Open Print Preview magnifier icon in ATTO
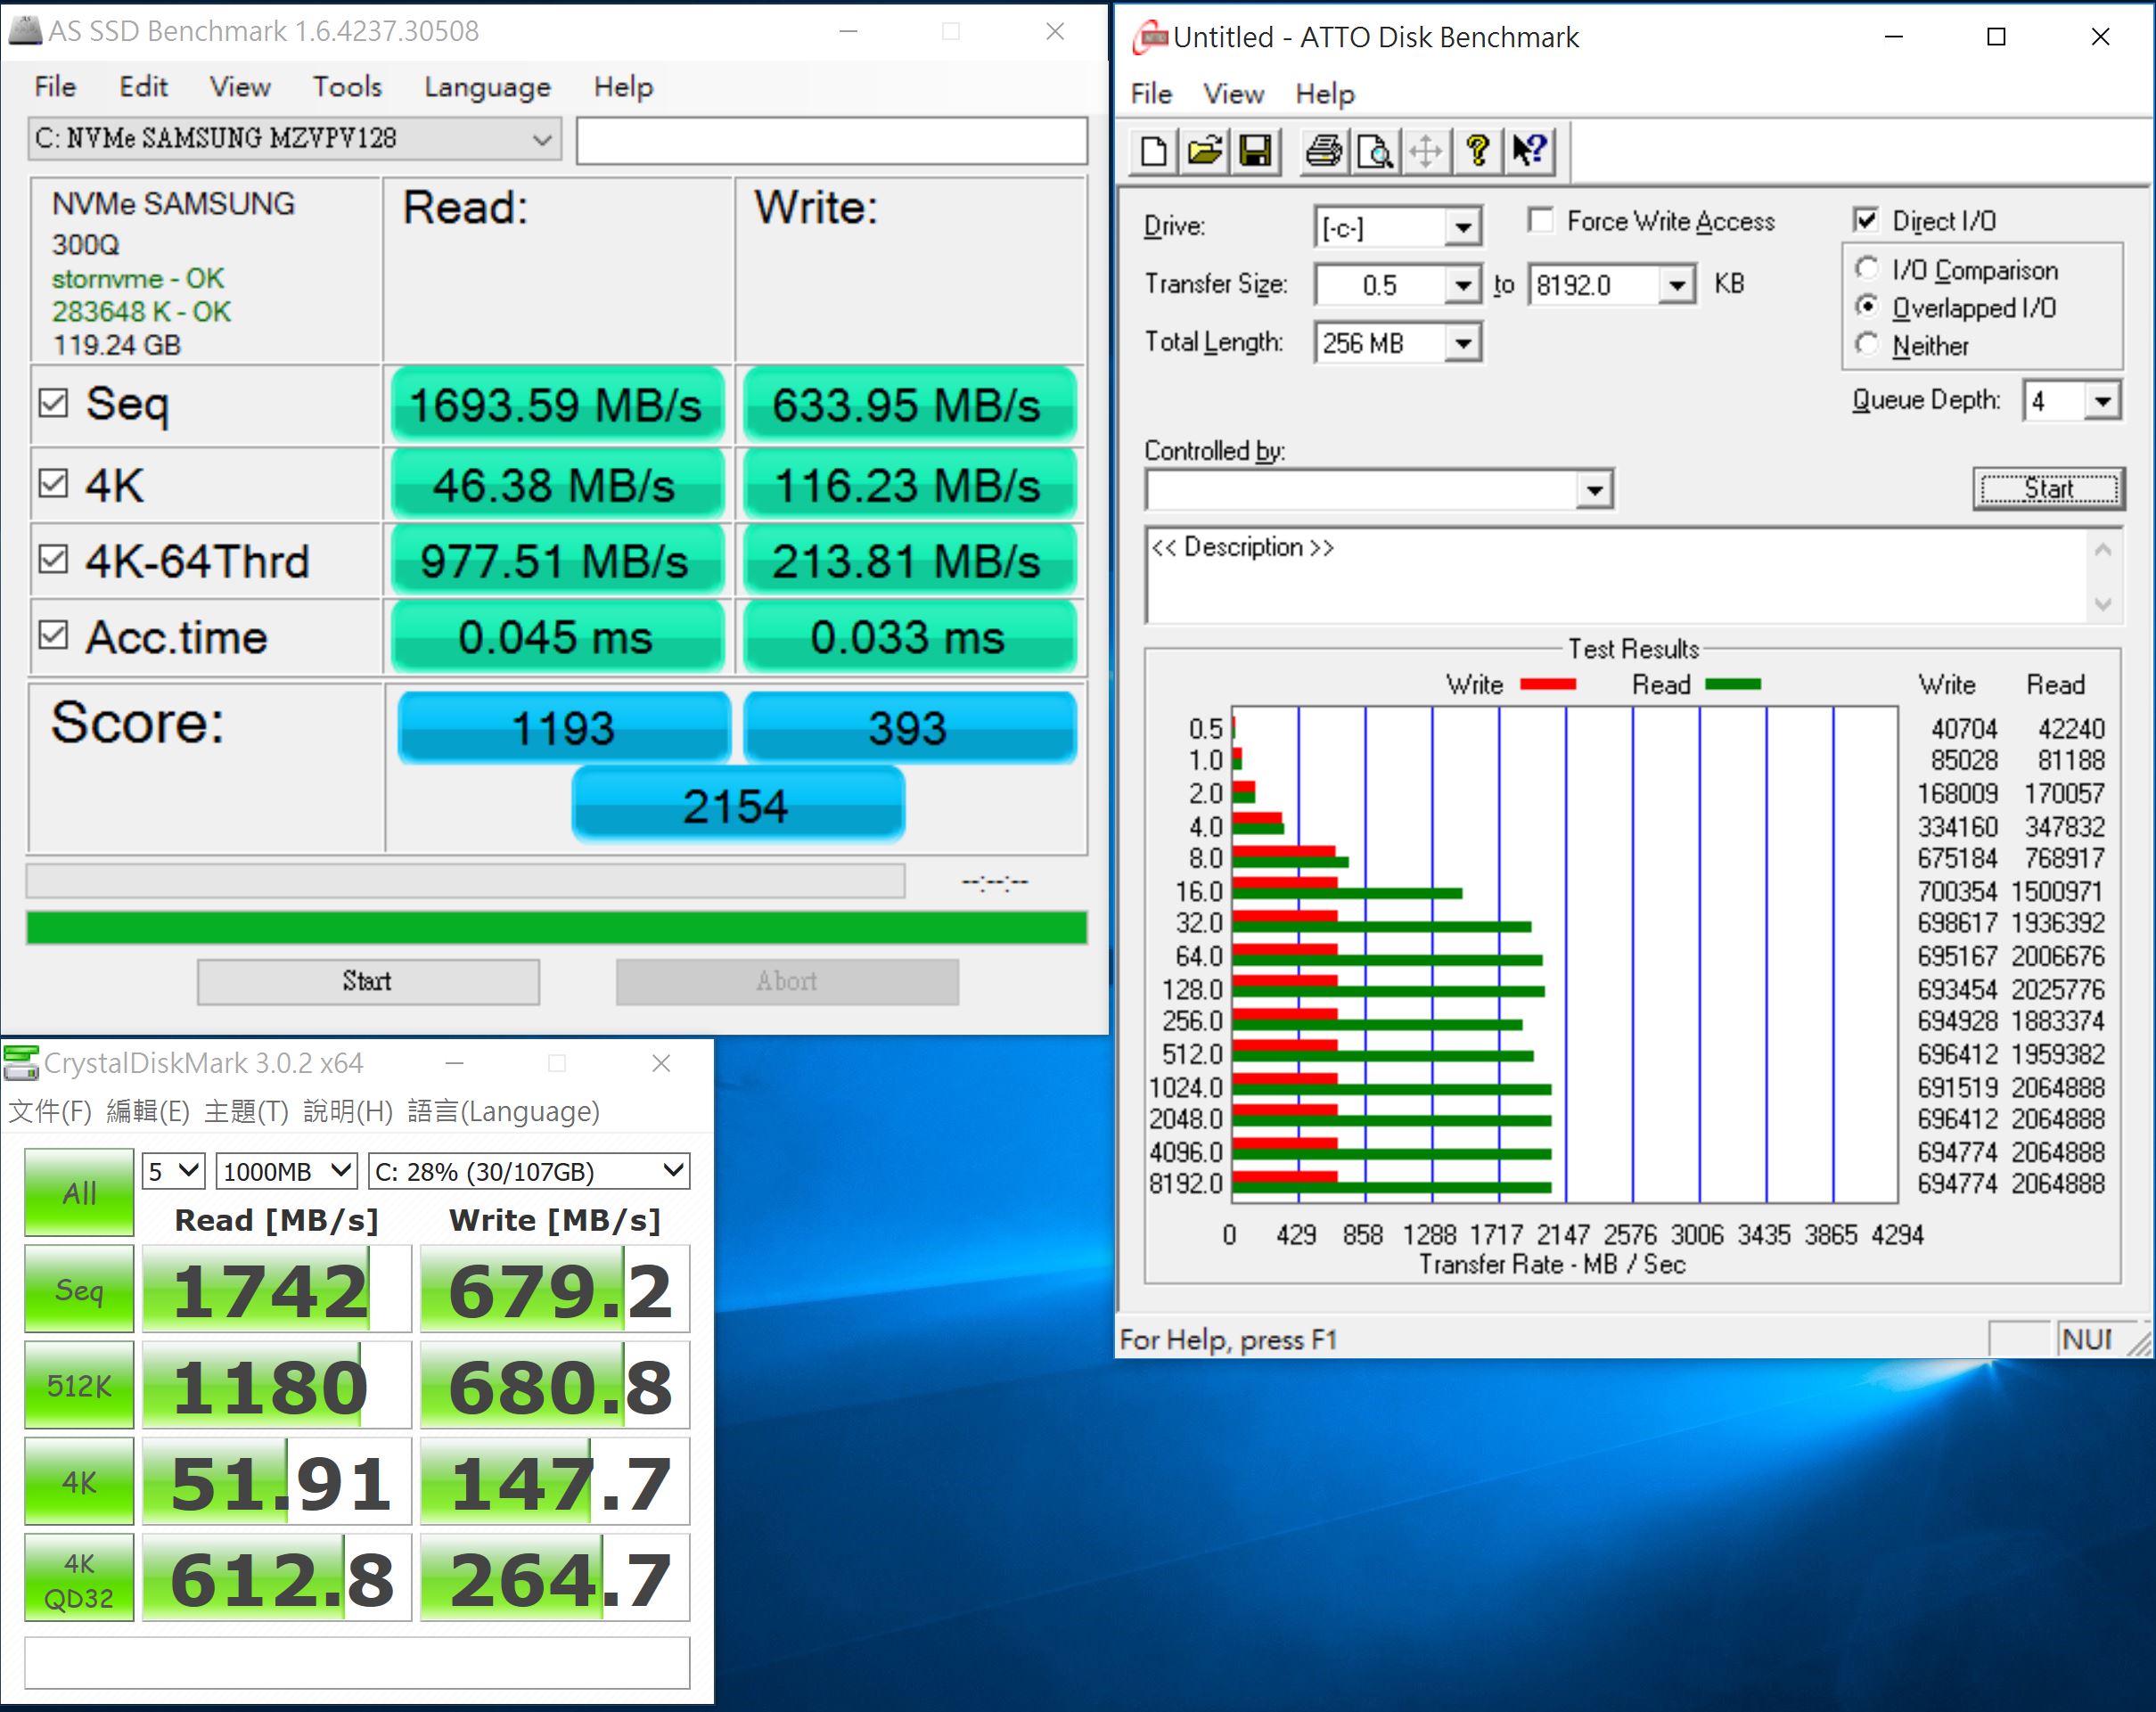 coord(1376,151)
